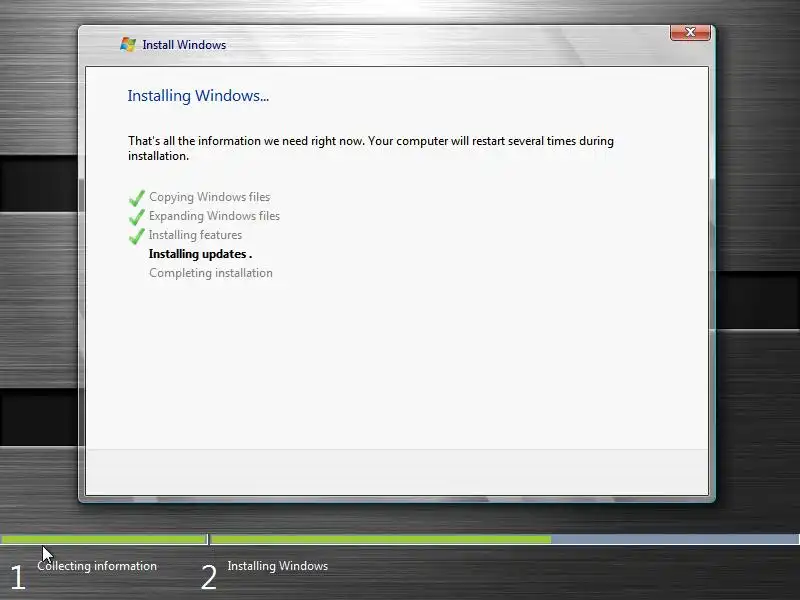Click the Installing Windows progress bar segment
This screenshot has height=600, width=800.
pos(505,539)
